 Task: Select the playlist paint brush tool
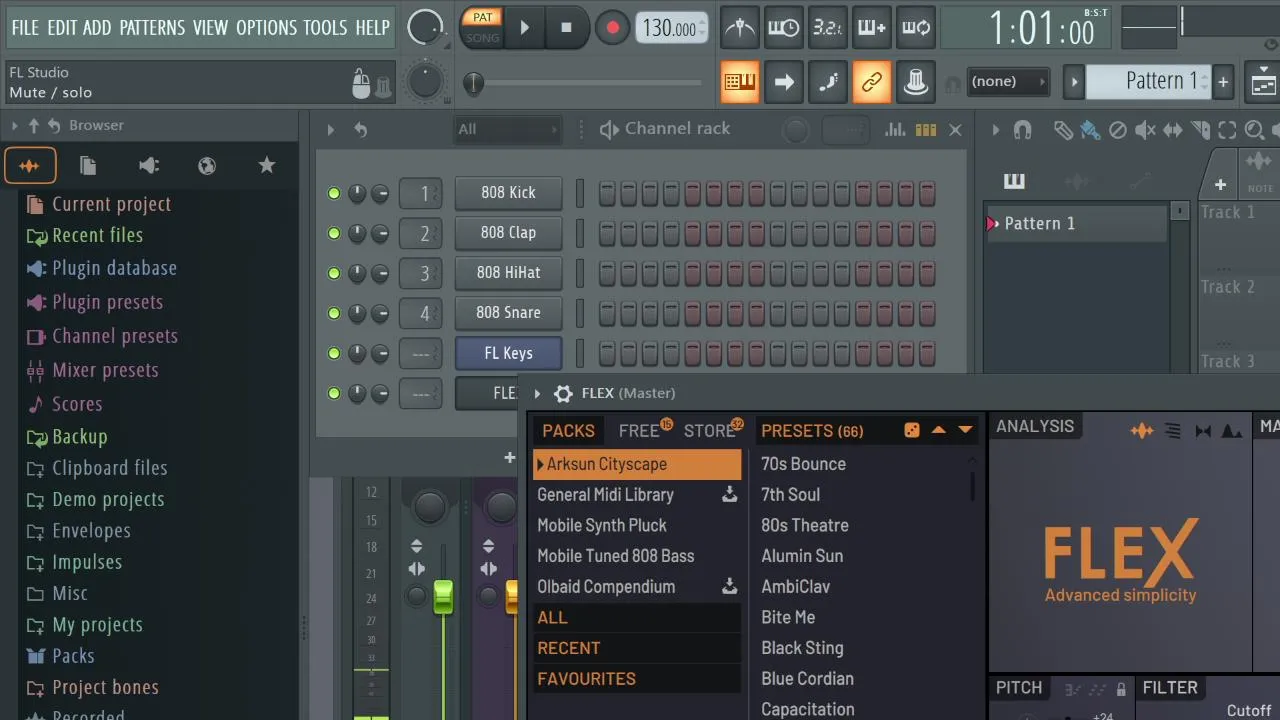click(x=1090, y=130)
